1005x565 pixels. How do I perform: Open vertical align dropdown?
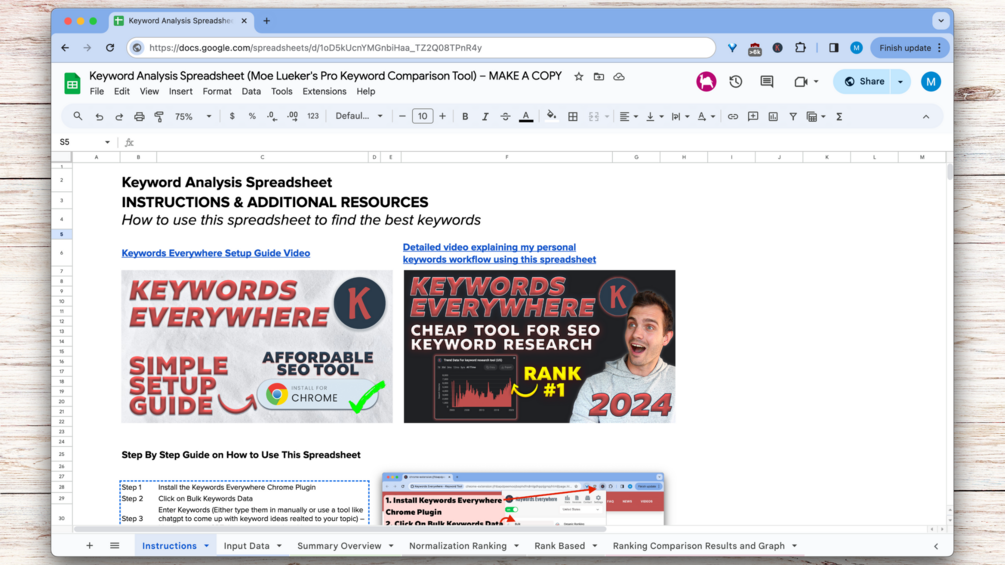click(x=654, y=117)
